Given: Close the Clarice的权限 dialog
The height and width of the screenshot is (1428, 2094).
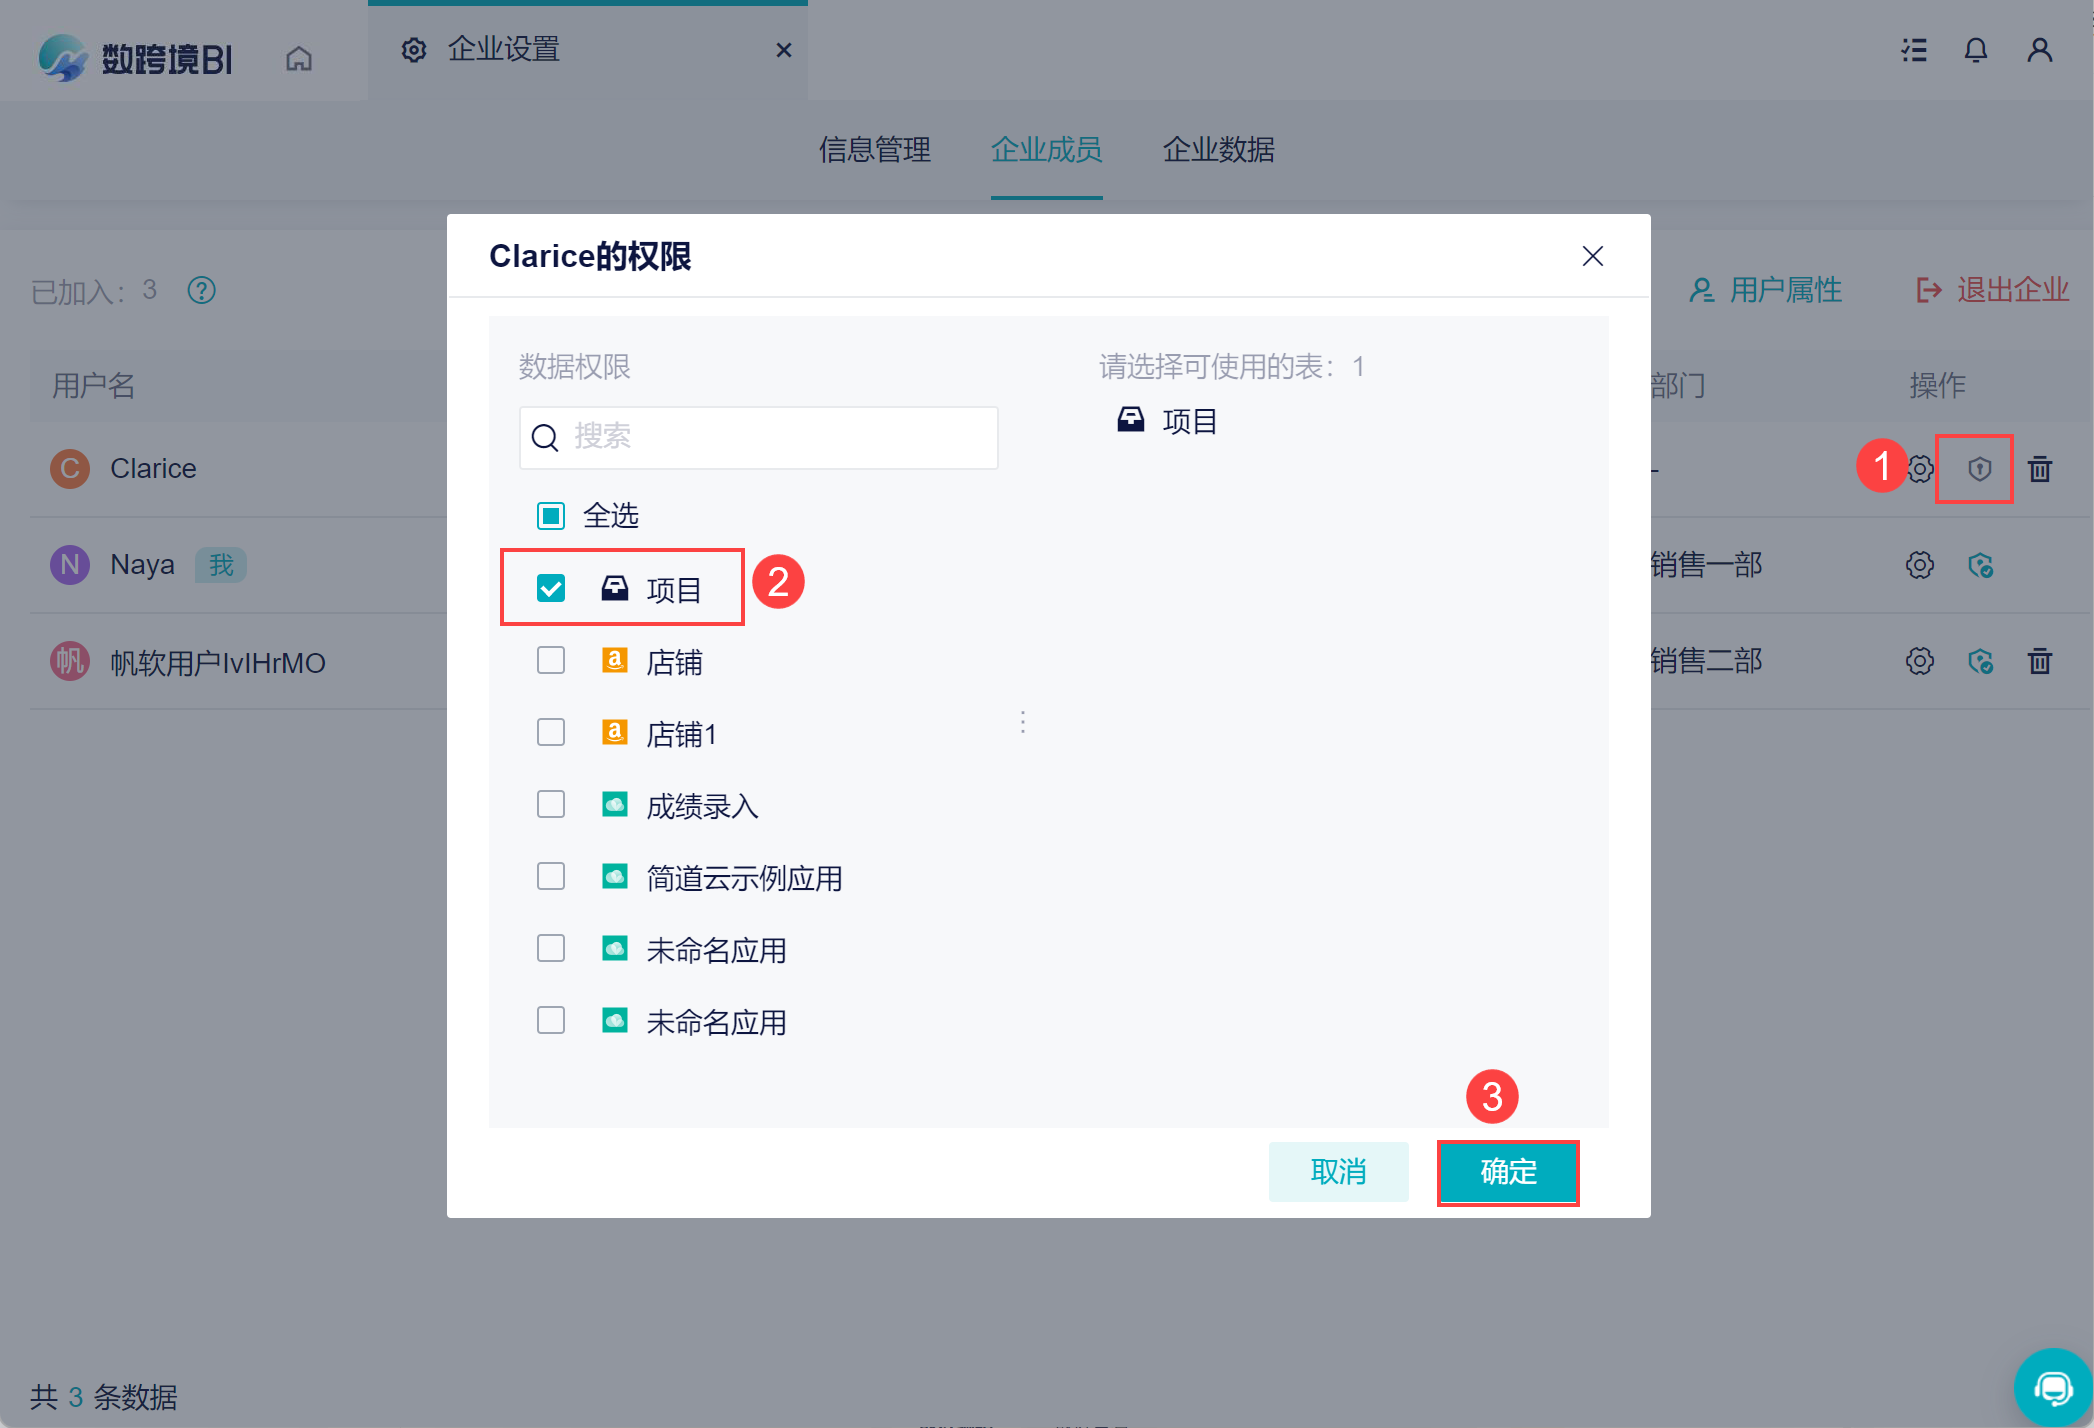Looking at the screenshot, I should point(1592,257).
